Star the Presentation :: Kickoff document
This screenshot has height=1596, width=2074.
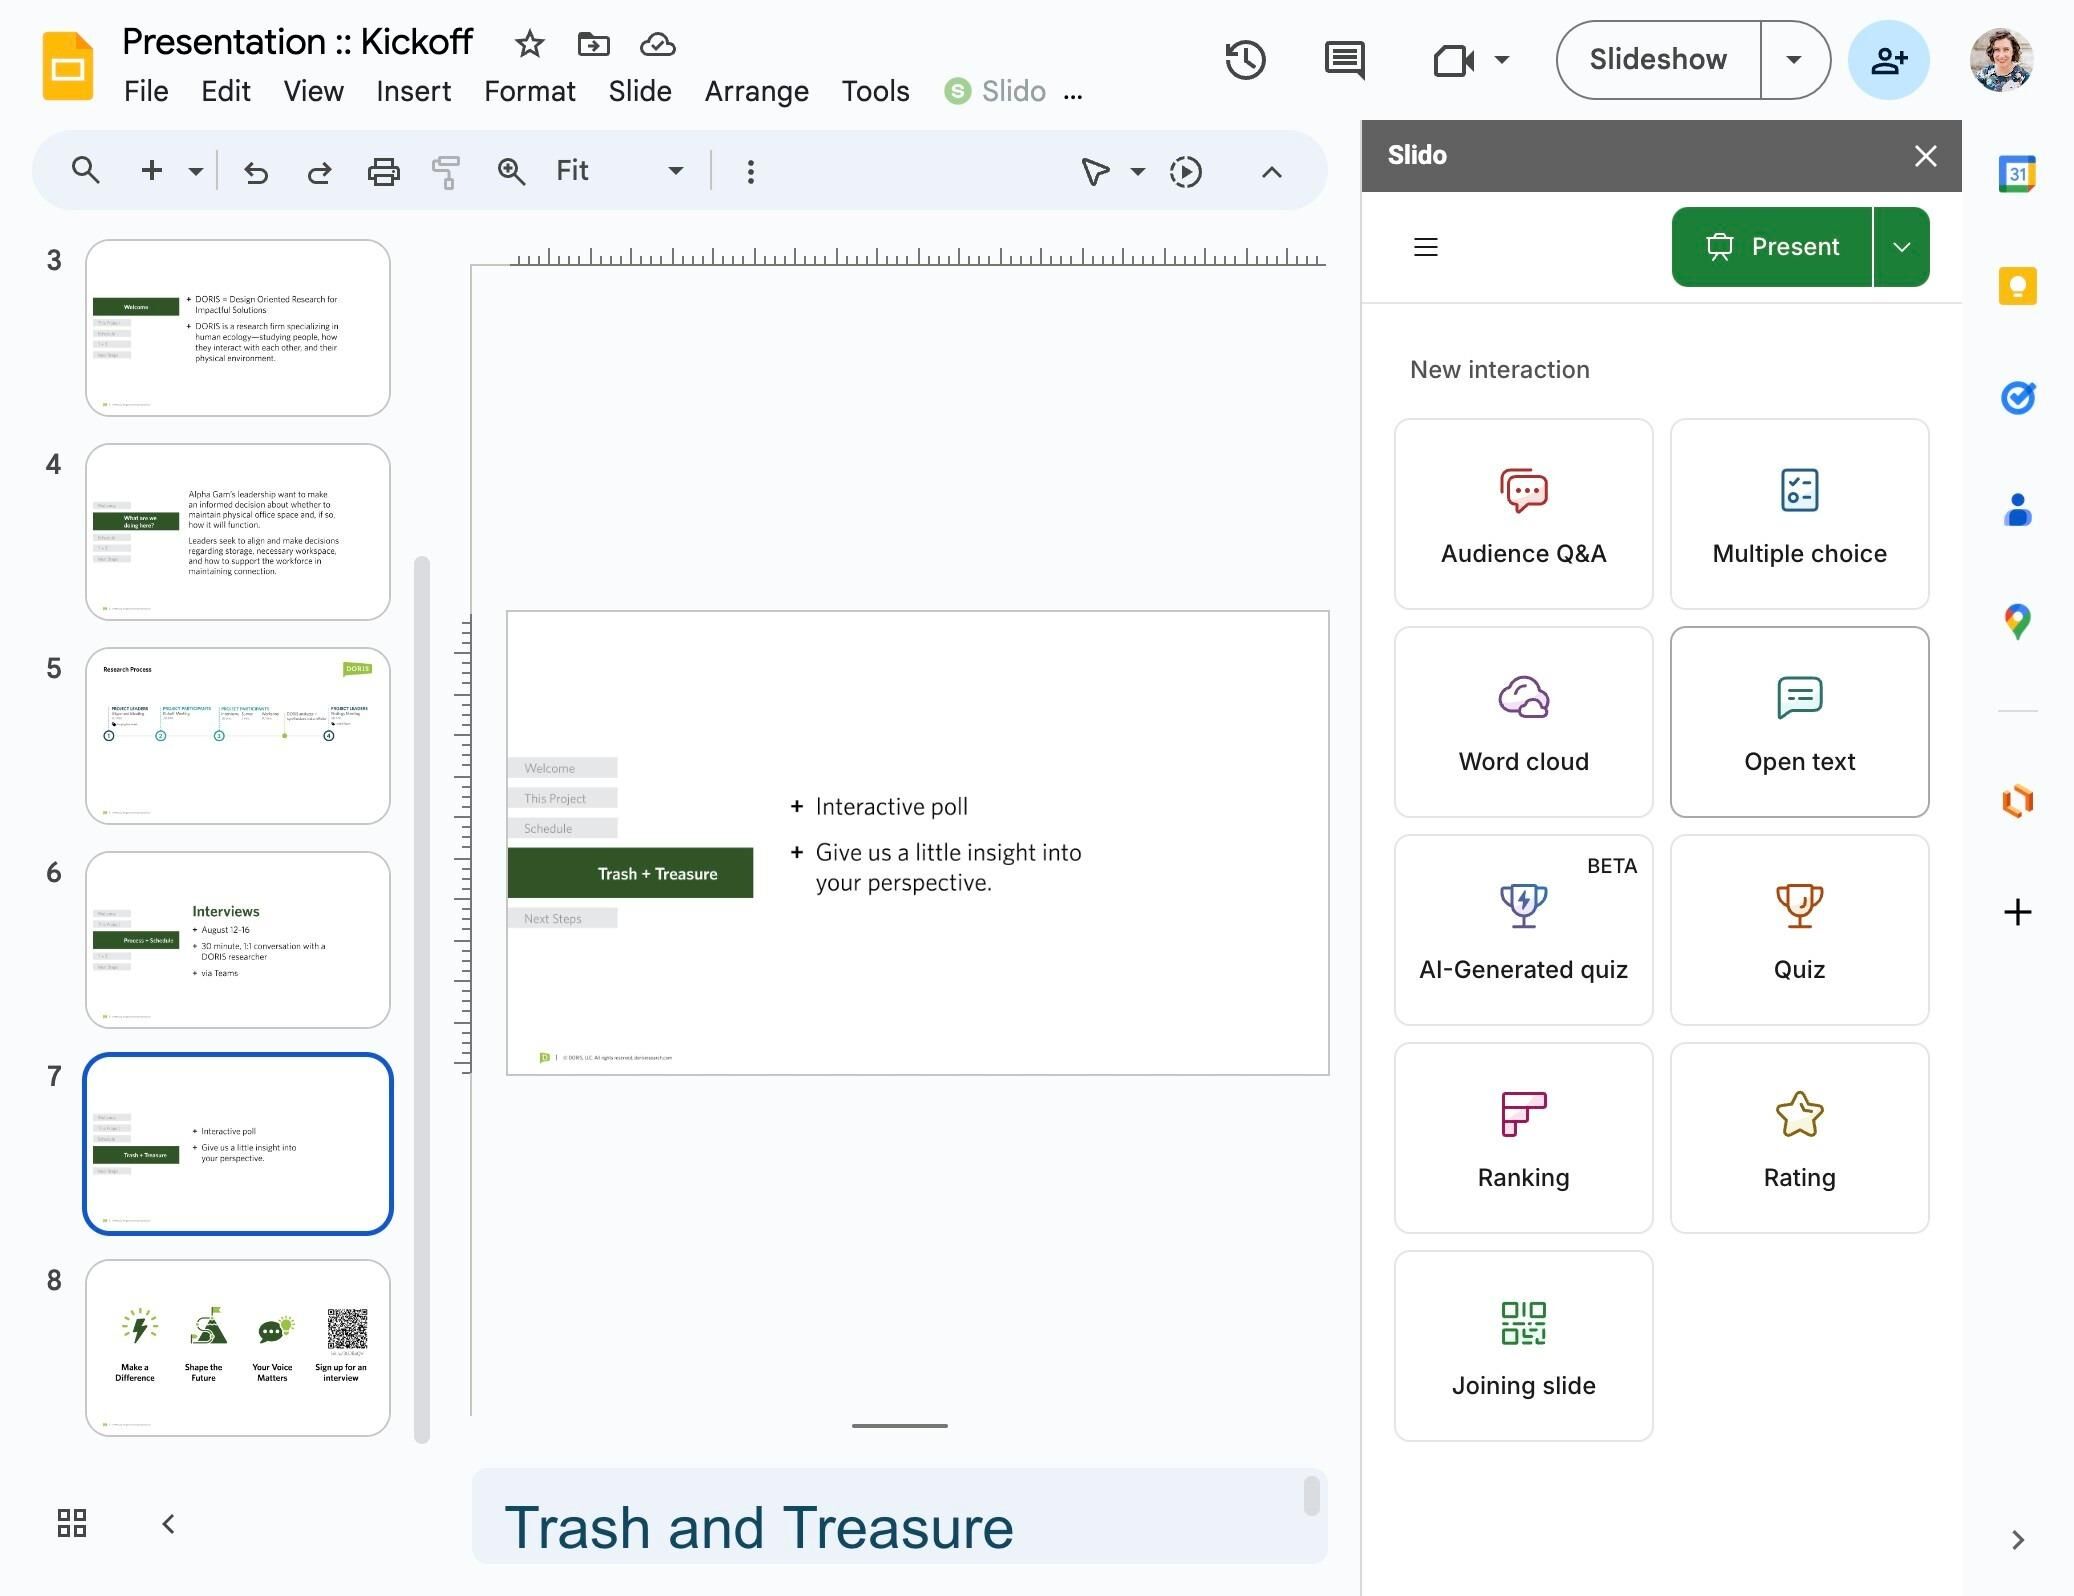tap(529, 44)
